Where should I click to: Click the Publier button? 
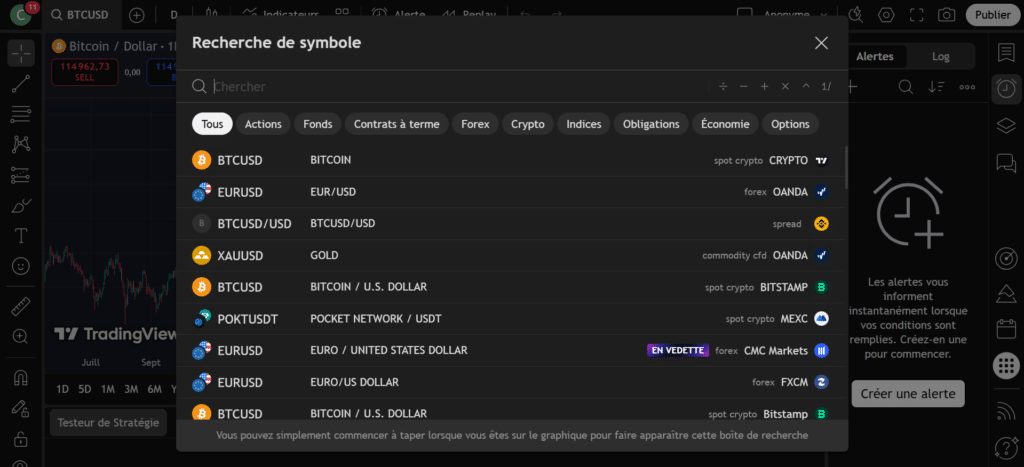coord(993,14)
